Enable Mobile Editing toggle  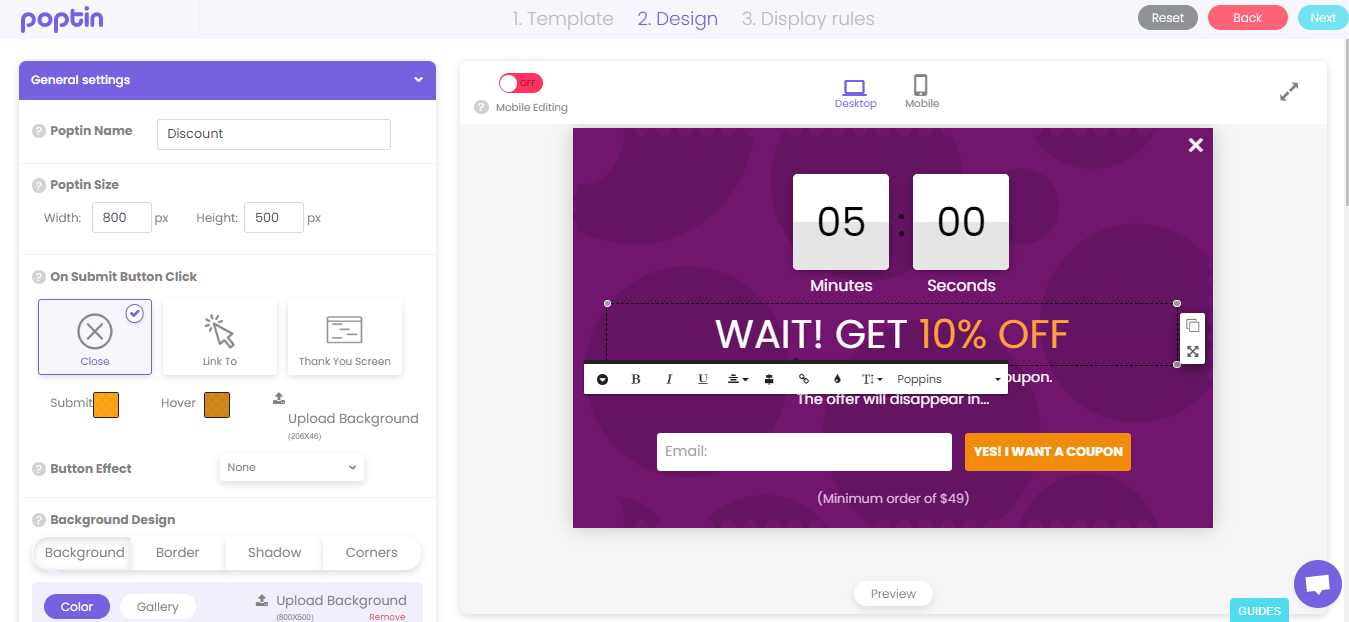point(520,83)
